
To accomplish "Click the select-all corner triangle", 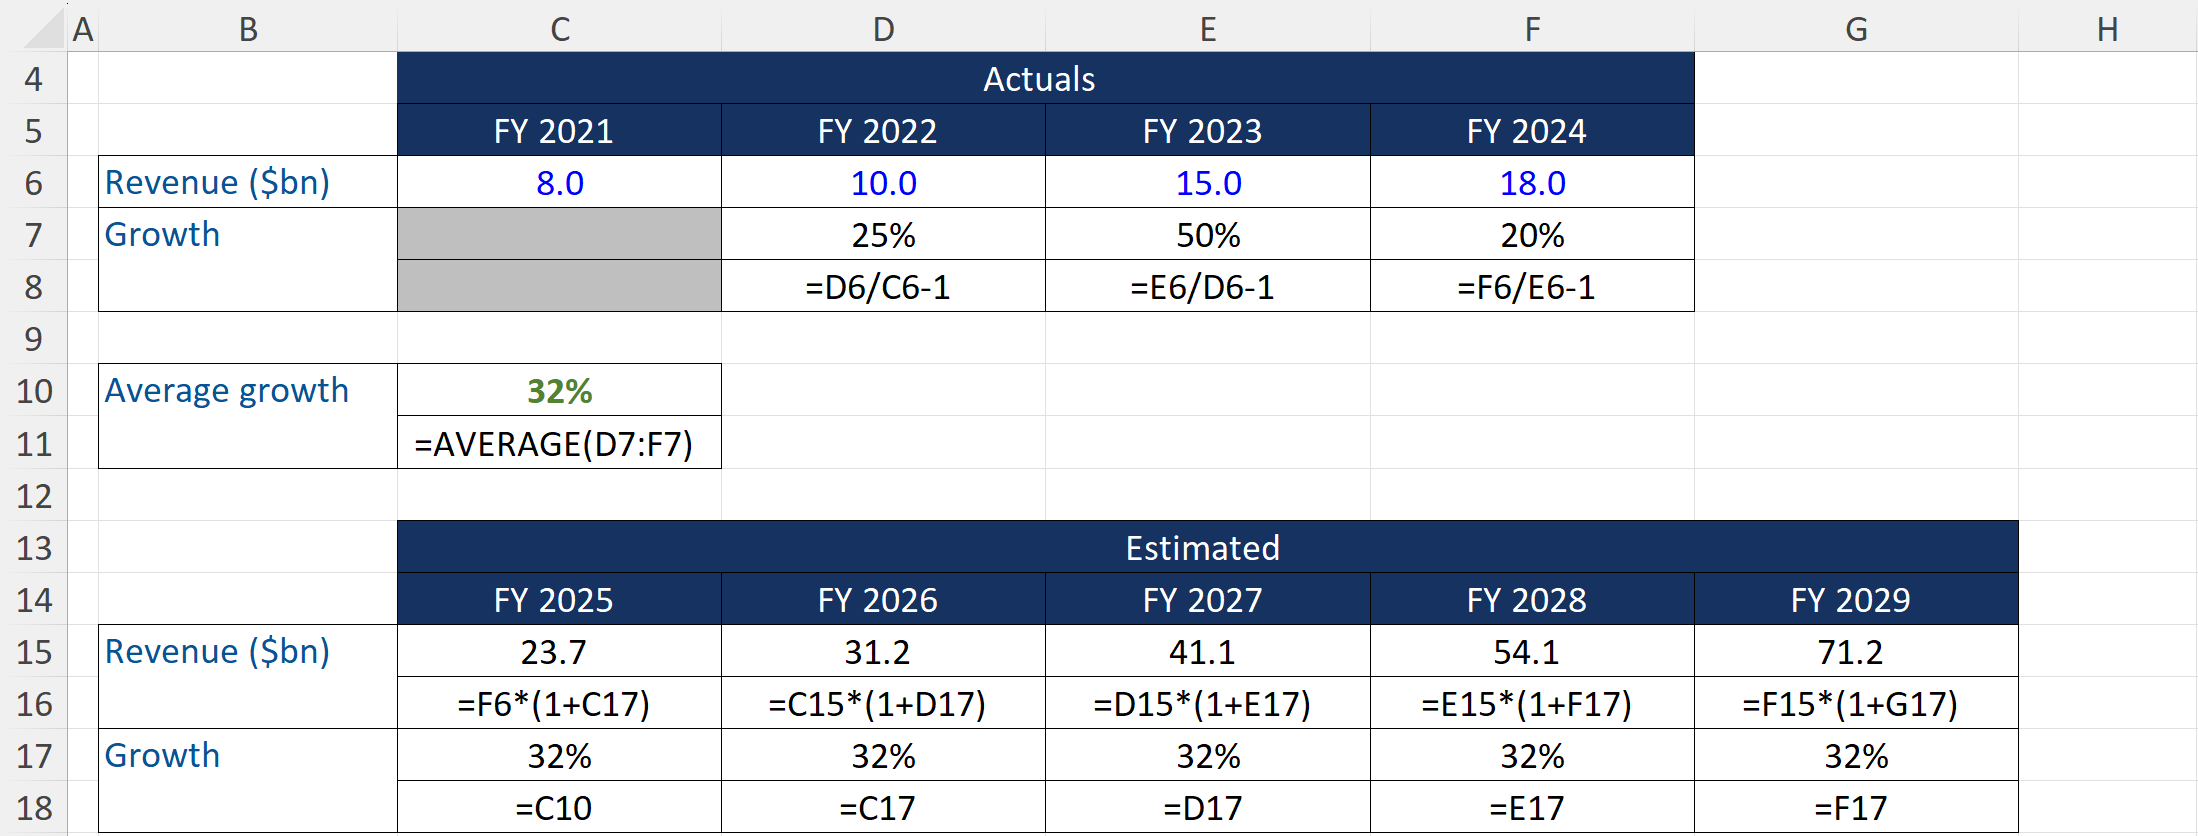I will coord(44,29).
